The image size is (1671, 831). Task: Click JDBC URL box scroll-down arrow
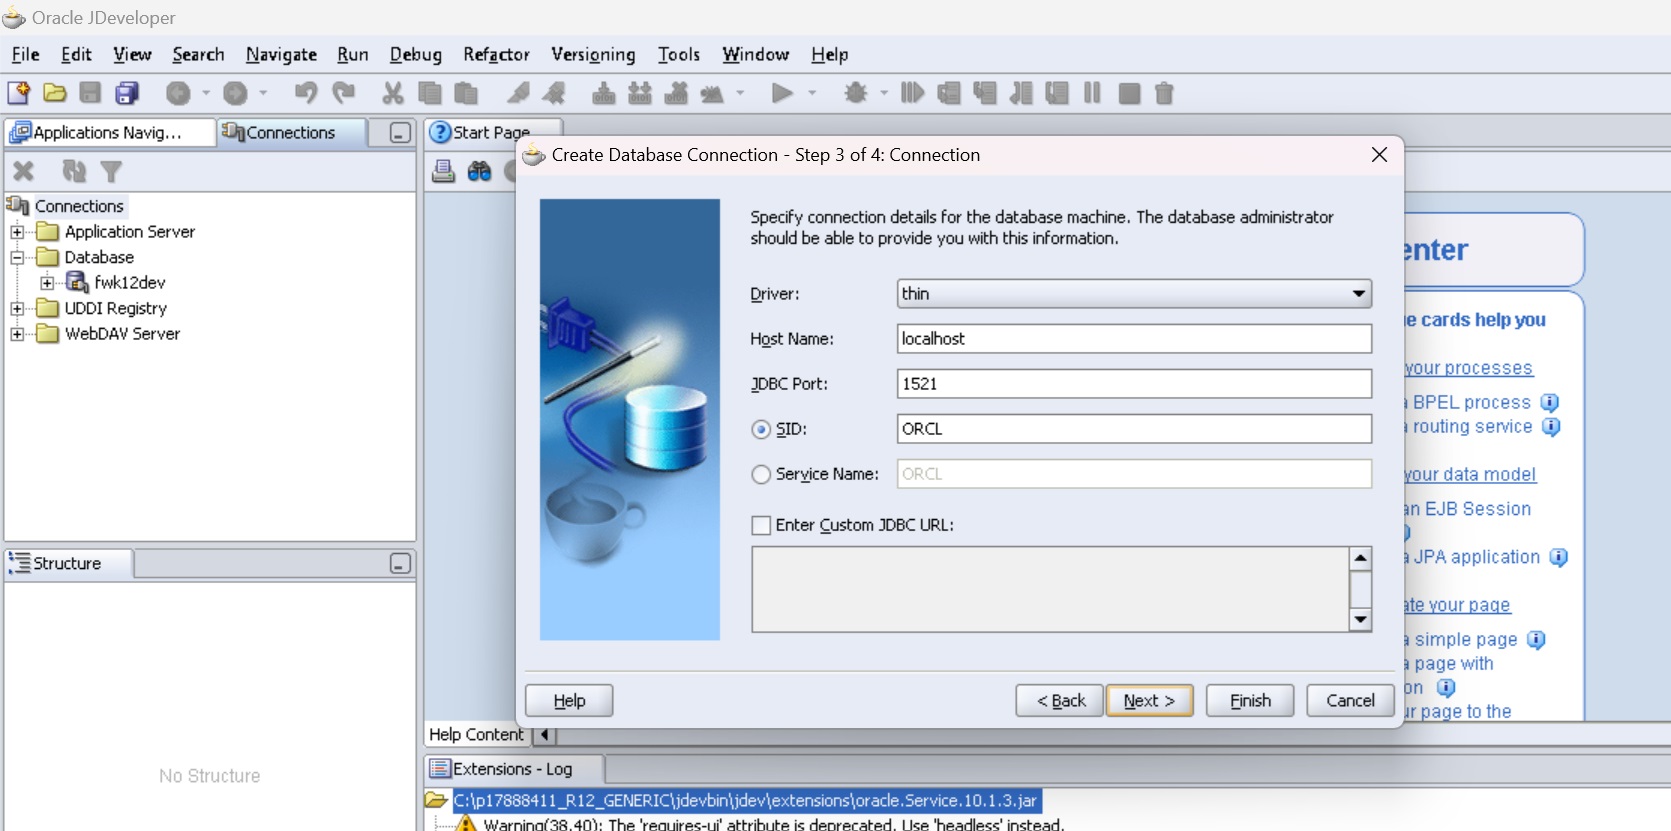(x=1360, y=620)
